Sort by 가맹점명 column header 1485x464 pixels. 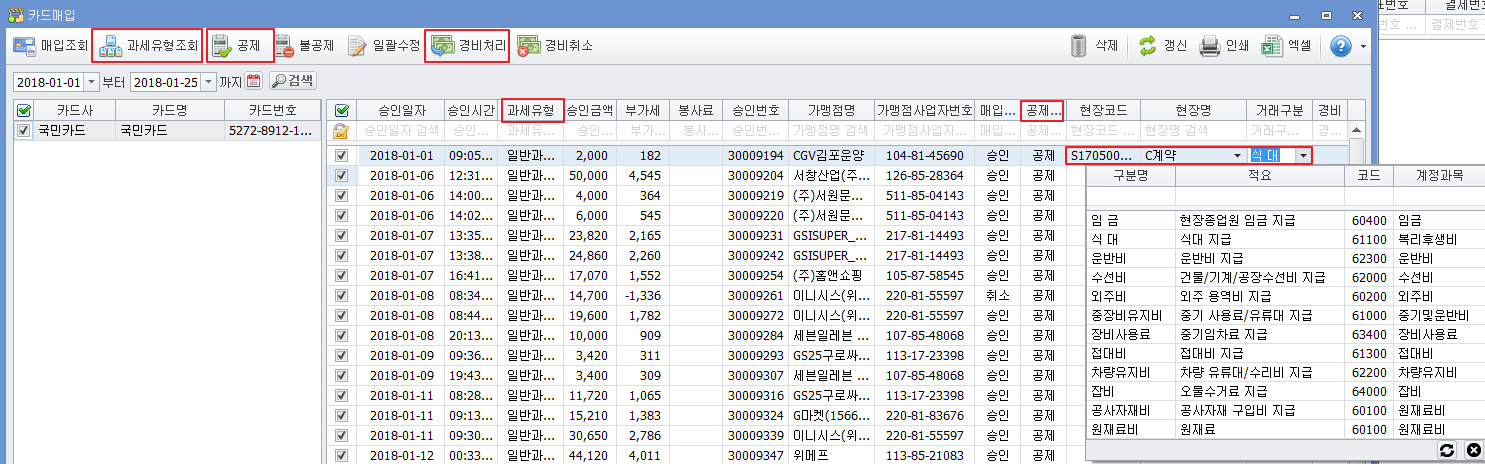(x=830, y=110)
